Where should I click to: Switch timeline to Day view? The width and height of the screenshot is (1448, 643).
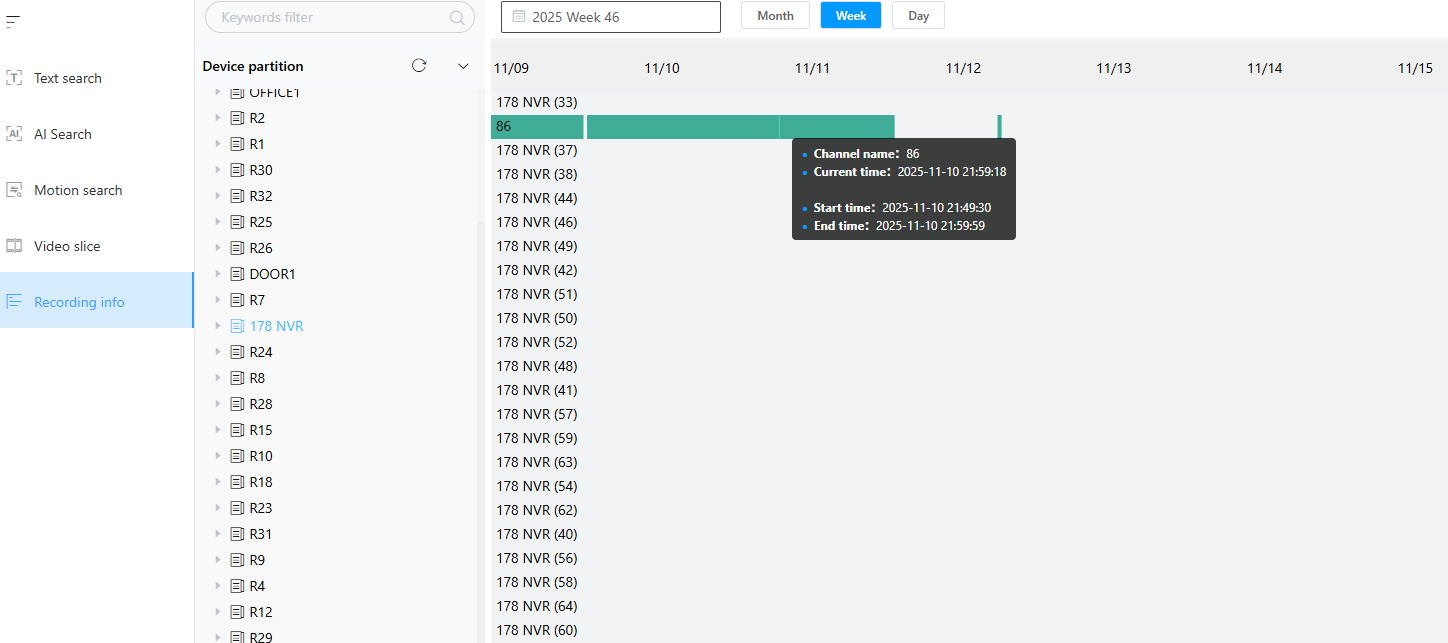(x=918, y=16)
